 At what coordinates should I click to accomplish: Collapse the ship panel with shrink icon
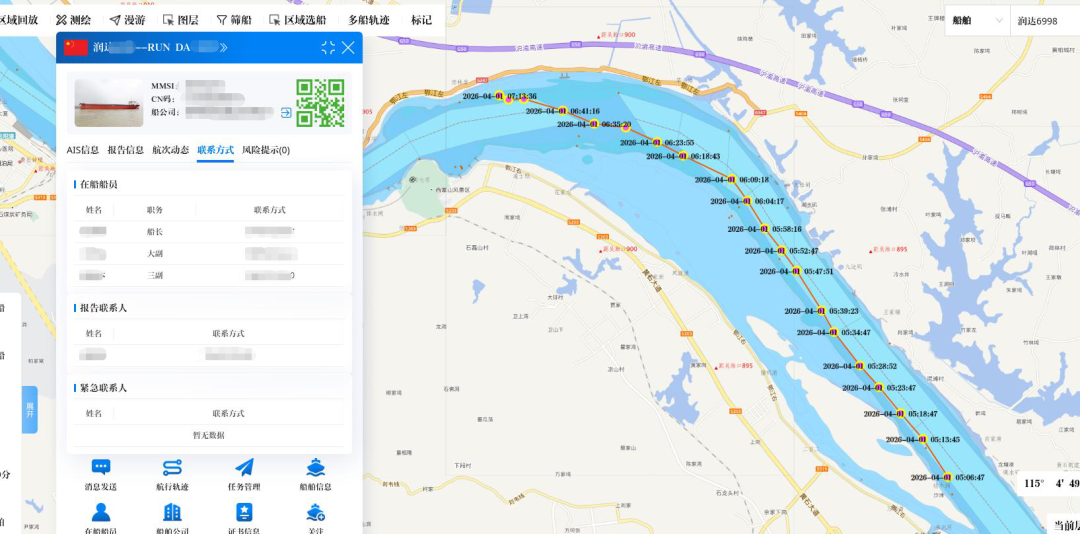[x=328, y=48]
